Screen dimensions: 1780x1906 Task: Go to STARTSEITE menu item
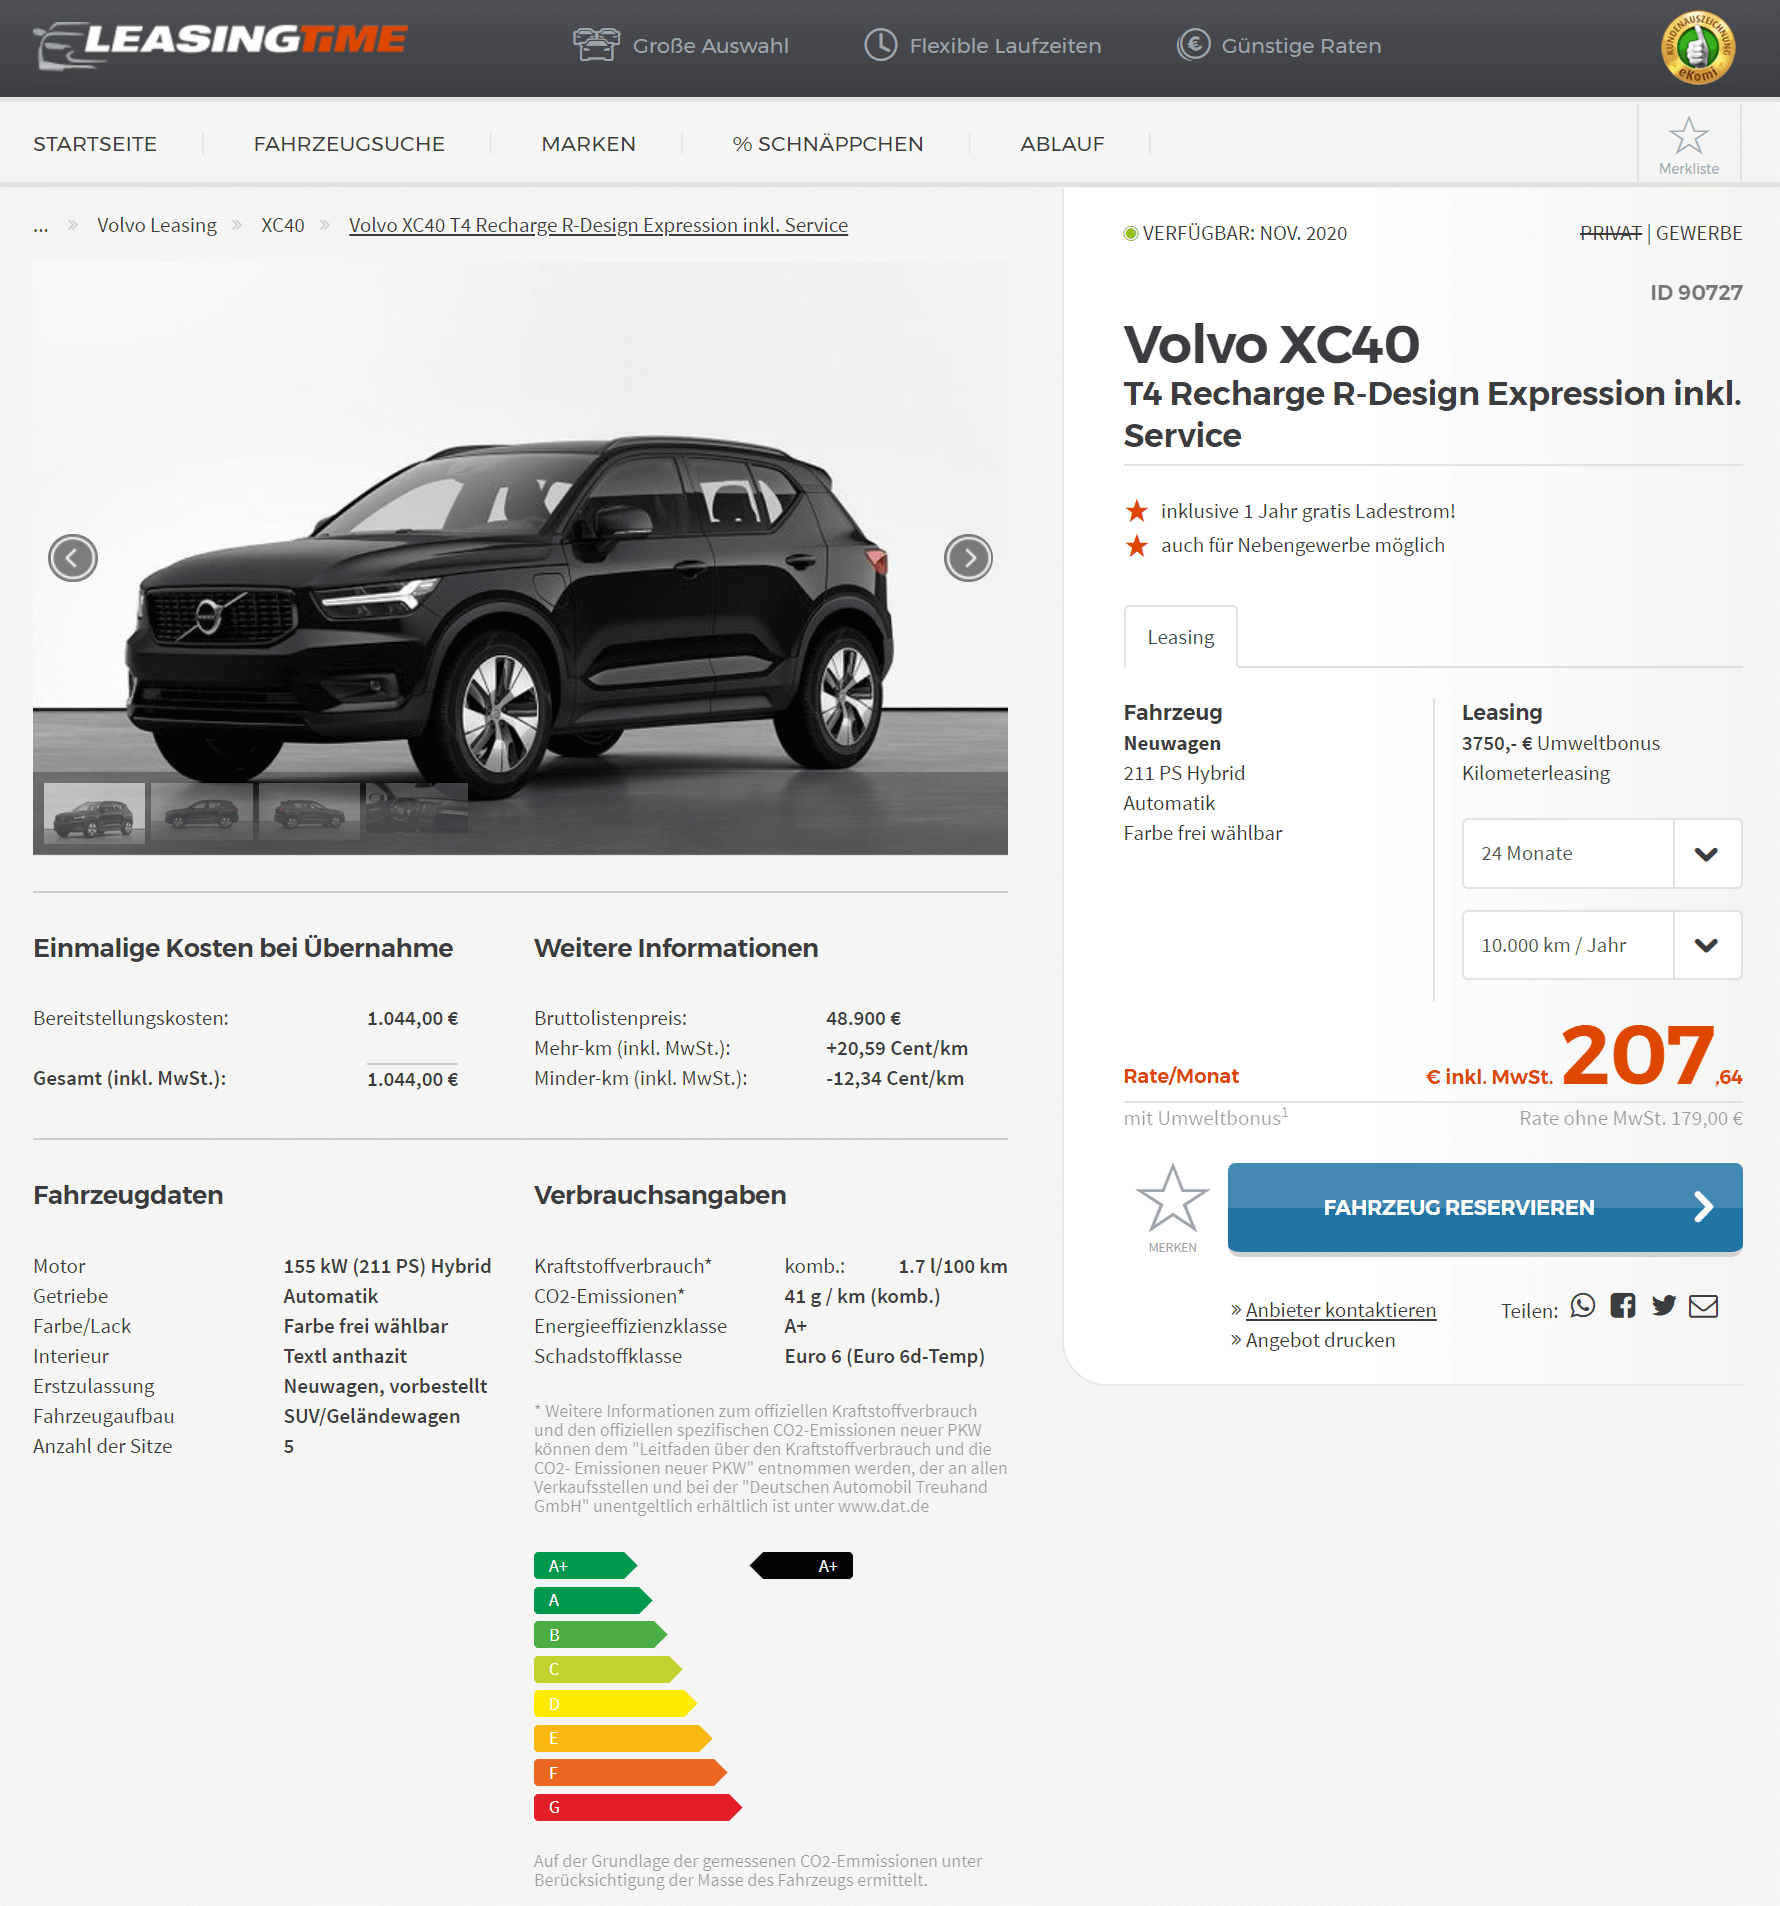coord(95,144)
